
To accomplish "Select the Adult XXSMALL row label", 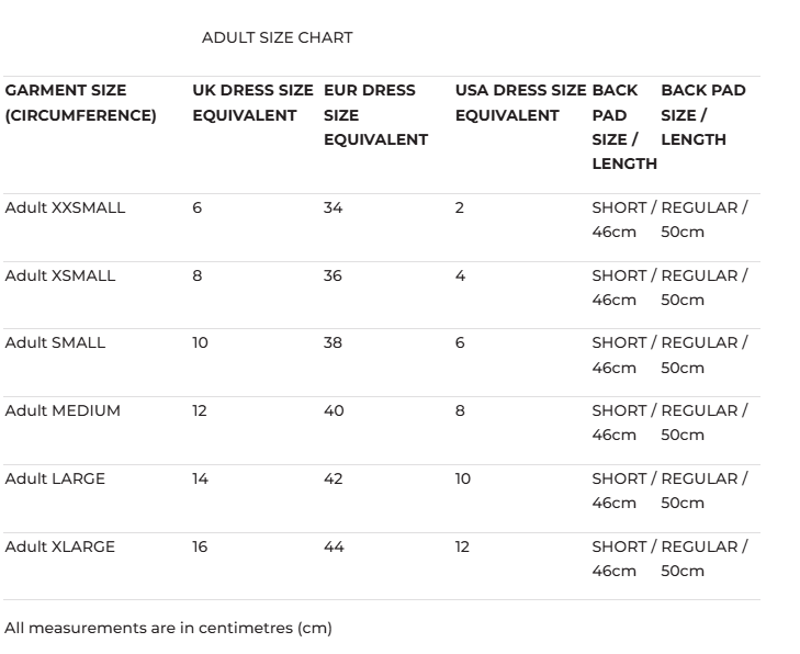I will tap(65, 208).
